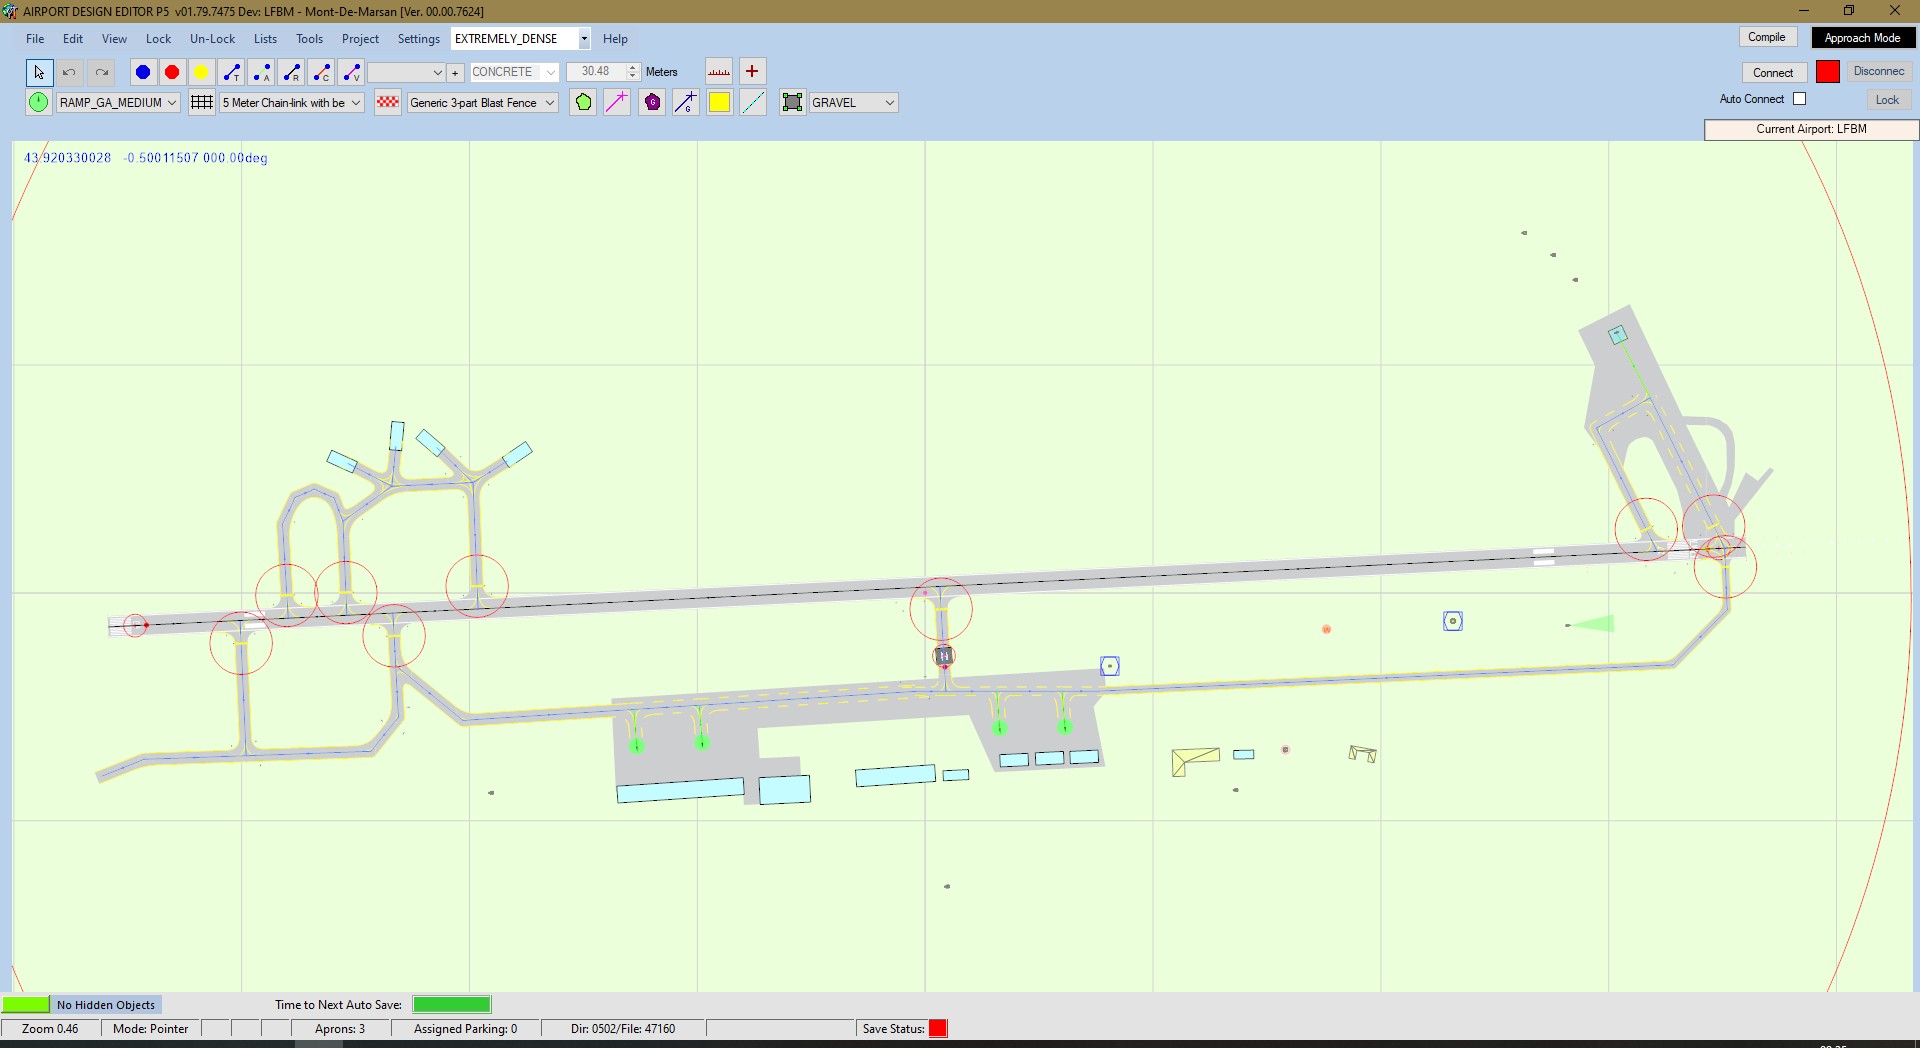
Task: Click the Redo arrow icon
Action: (x=101, y=72)
